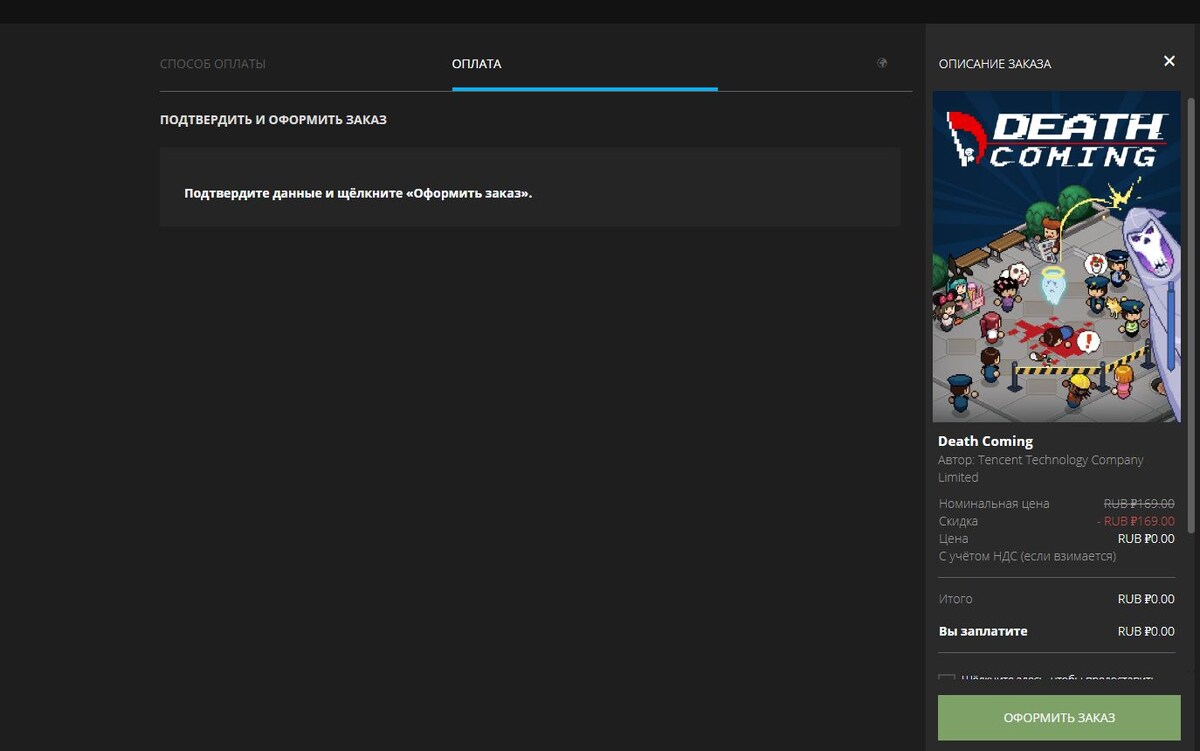1200x751 pixels.
Task: Tick the checkbox above the order button
Action: 946,680
